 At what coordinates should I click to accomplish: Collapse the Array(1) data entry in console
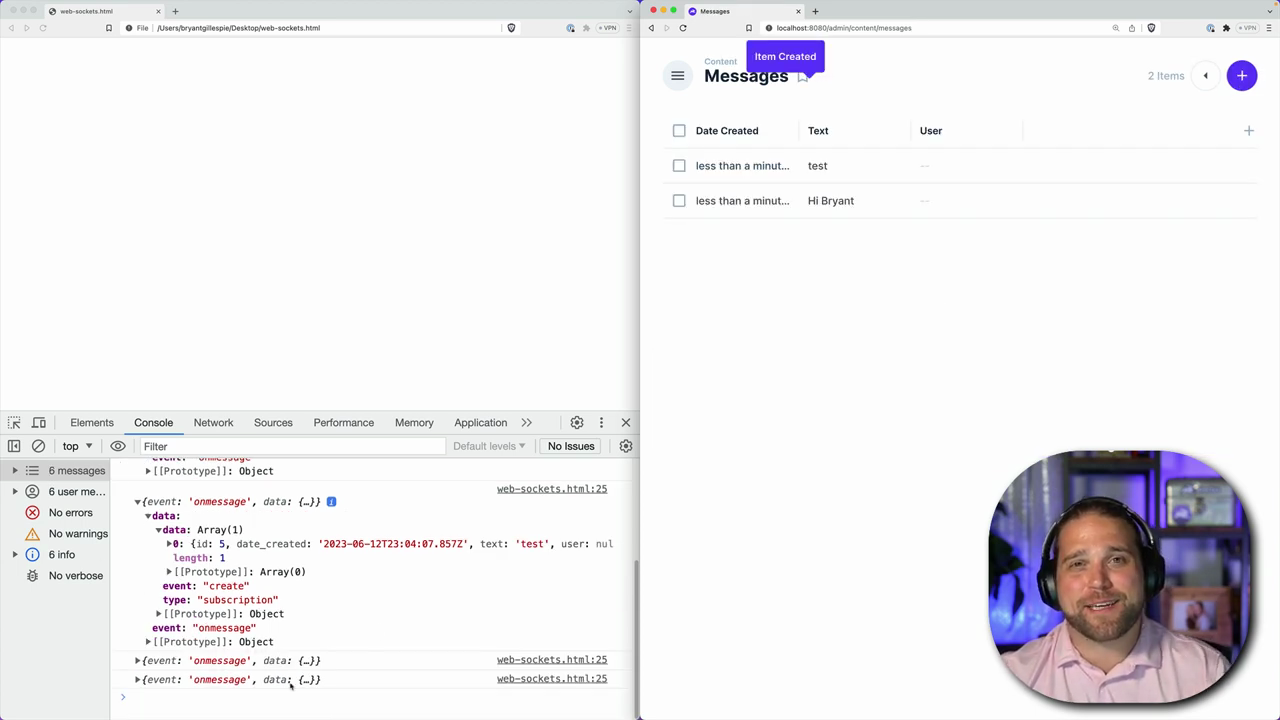point(157,529)
